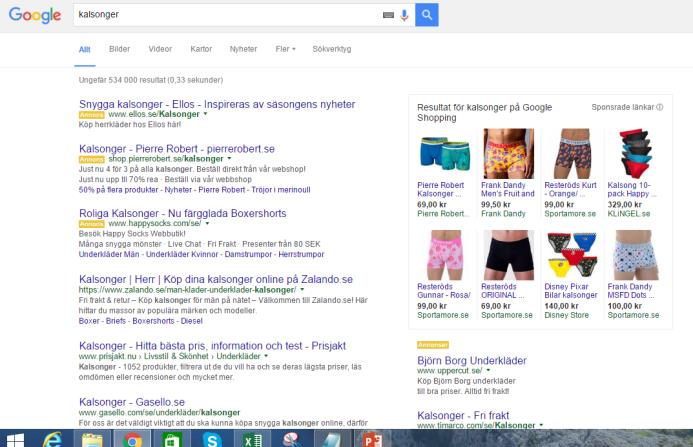Screen dimensions: 693x447
Task: Launch Internet Explorer from the taskbar
Action: tap(53, 439)
